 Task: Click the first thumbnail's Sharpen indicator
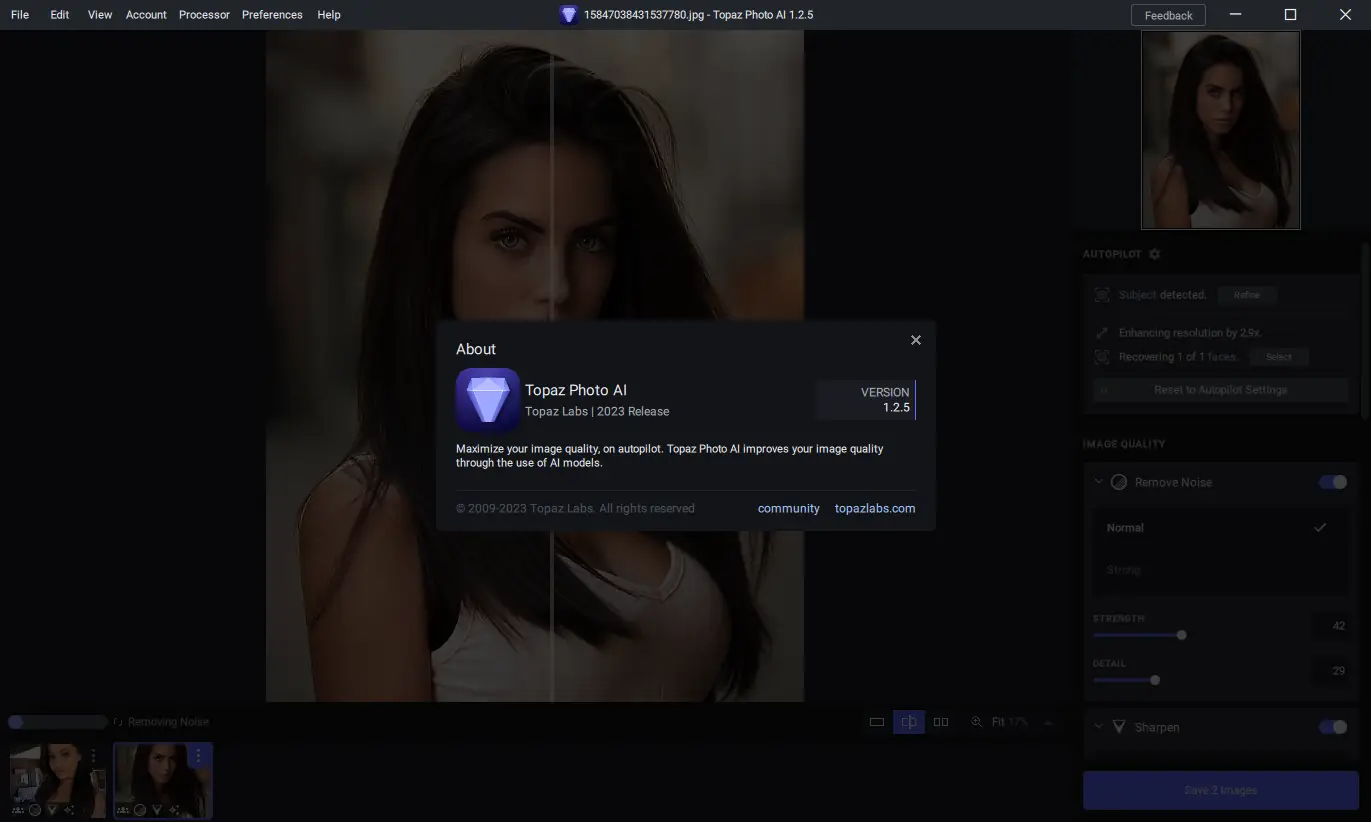pyautogui.click(x=52, y=810)
